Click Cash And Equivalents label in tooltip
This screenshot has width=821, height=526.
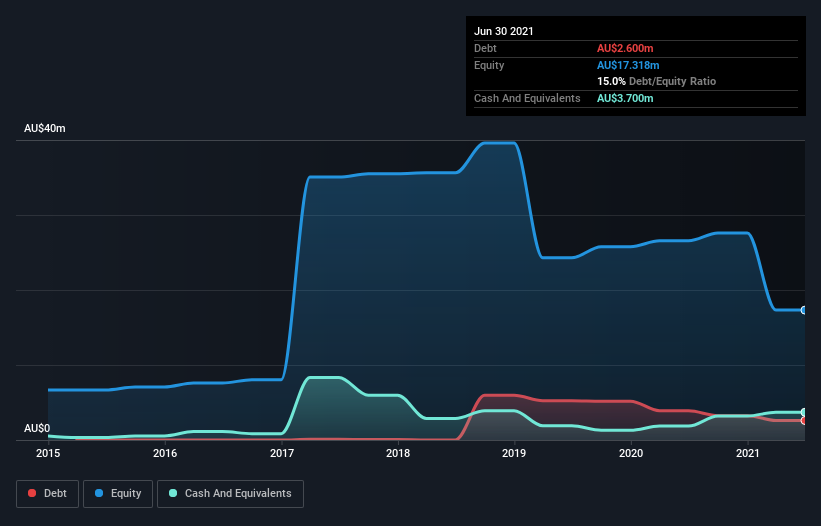[x=527, y=98]
